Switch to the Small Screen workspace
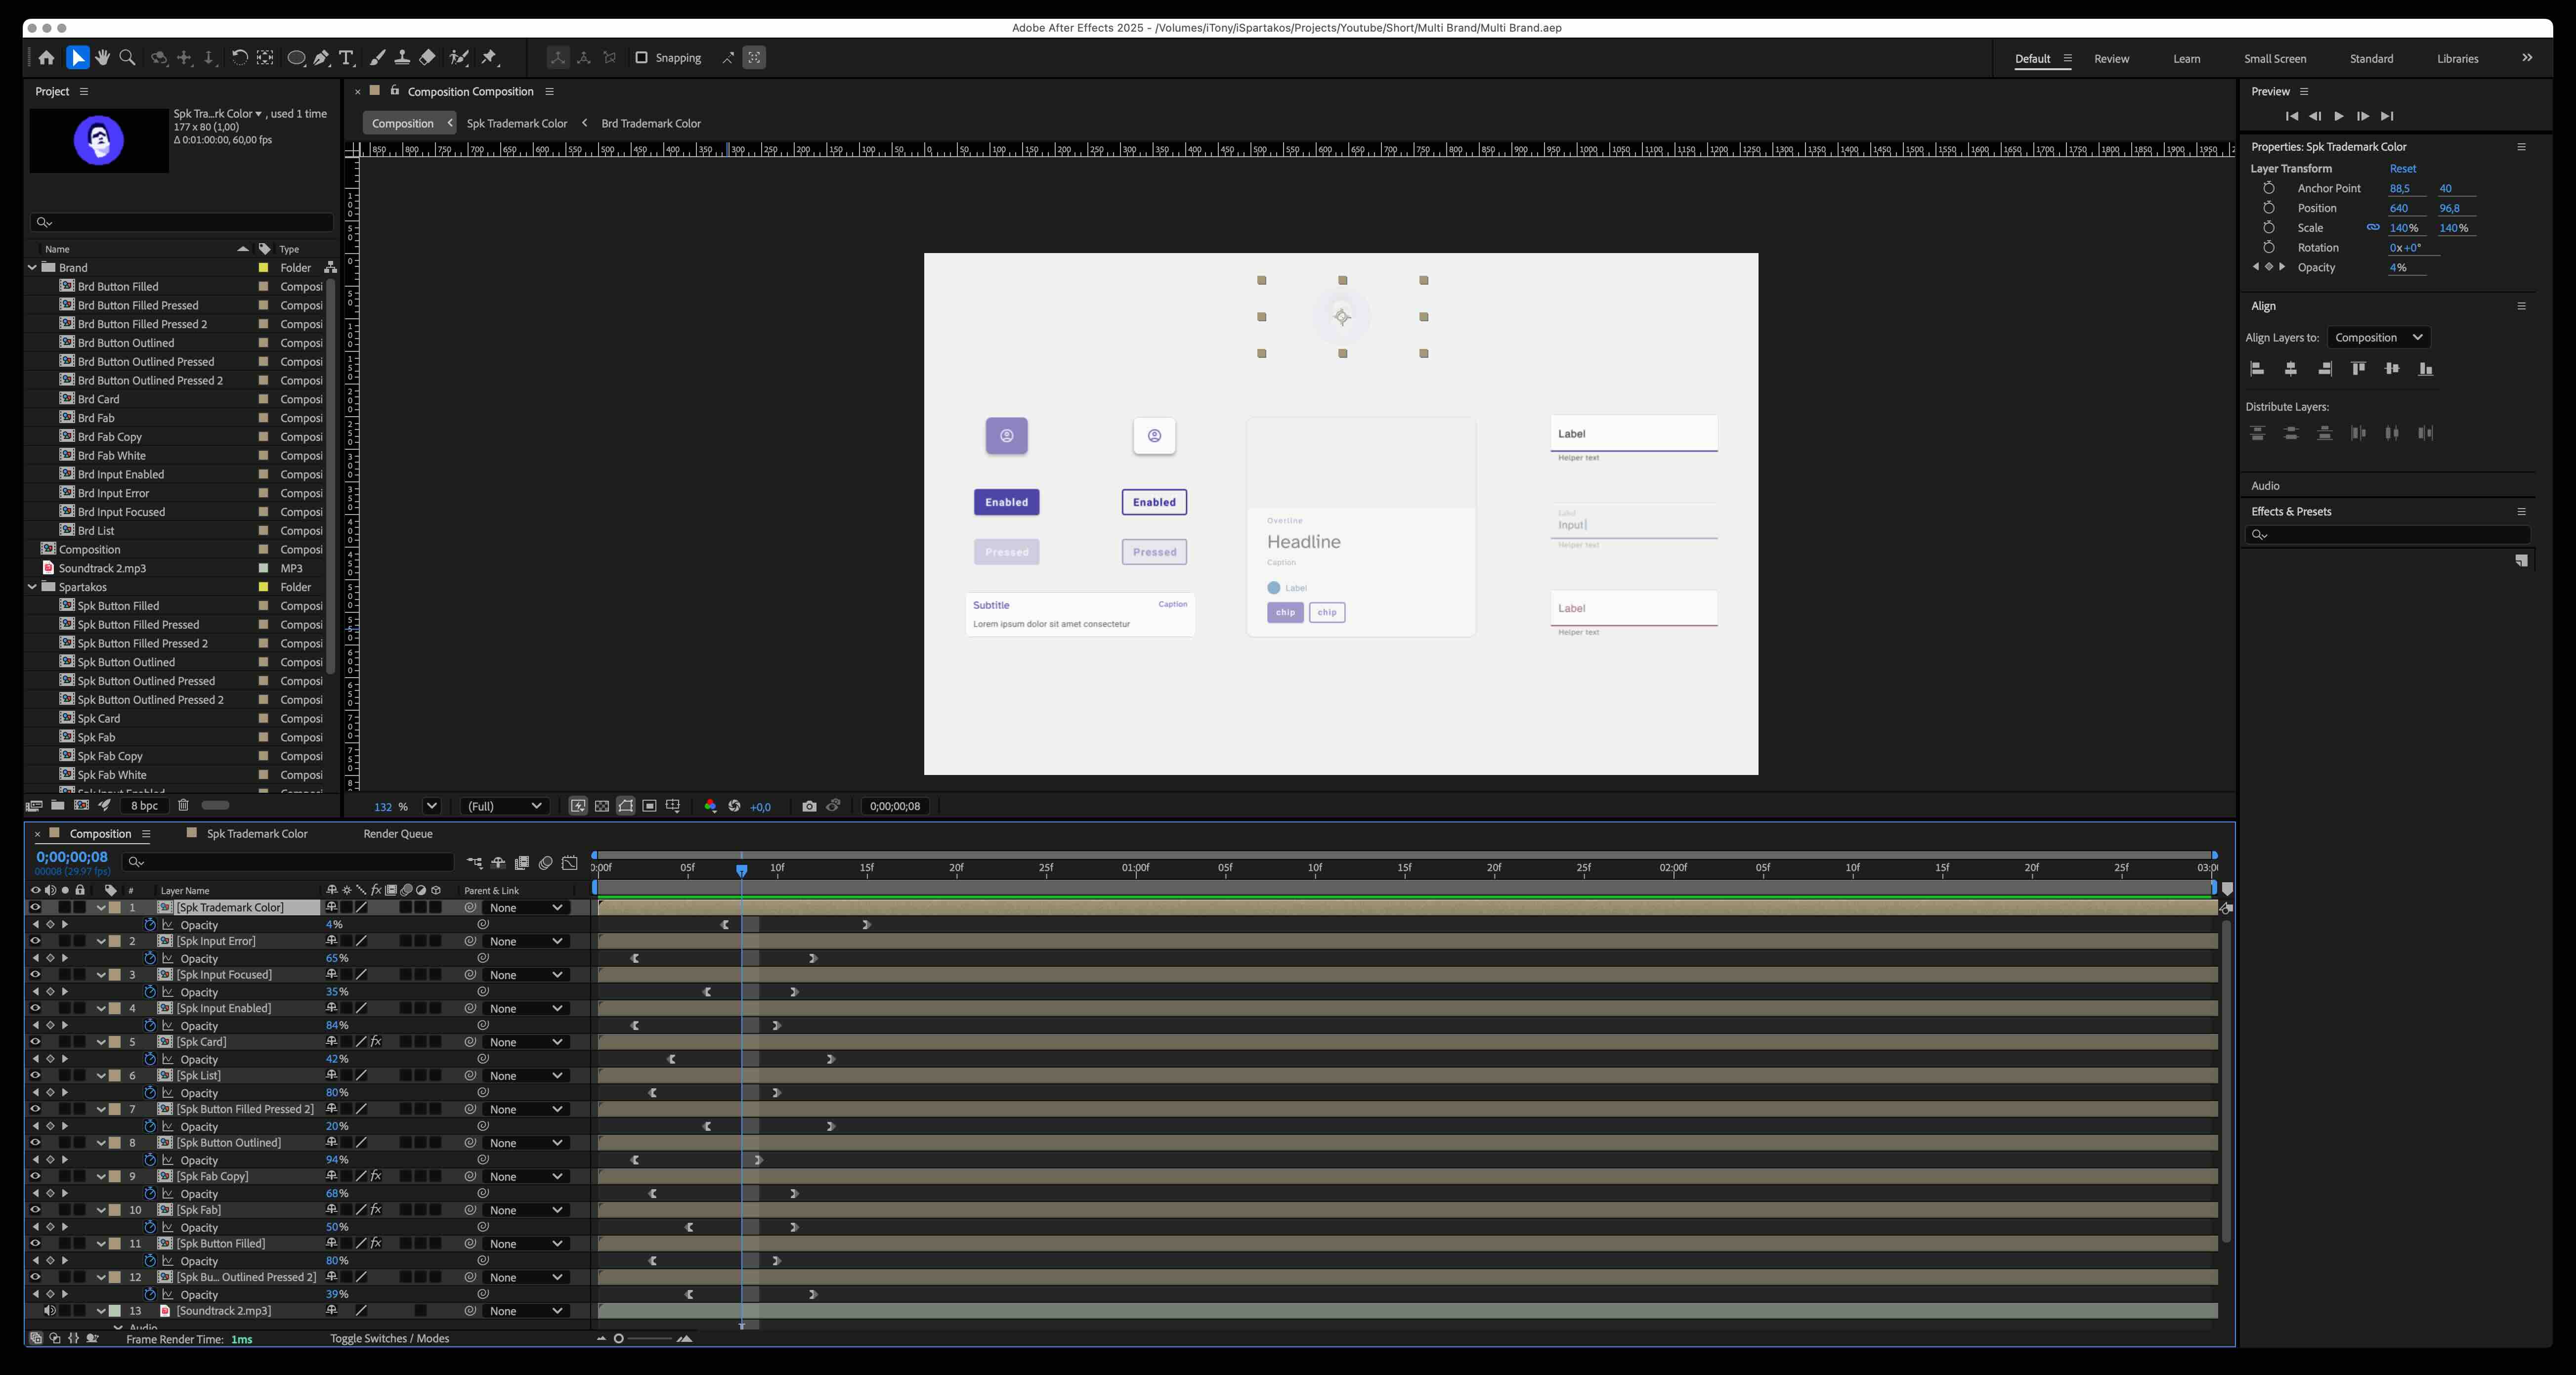Viewport: 2576px width, 1375px height. [2275, 59]
